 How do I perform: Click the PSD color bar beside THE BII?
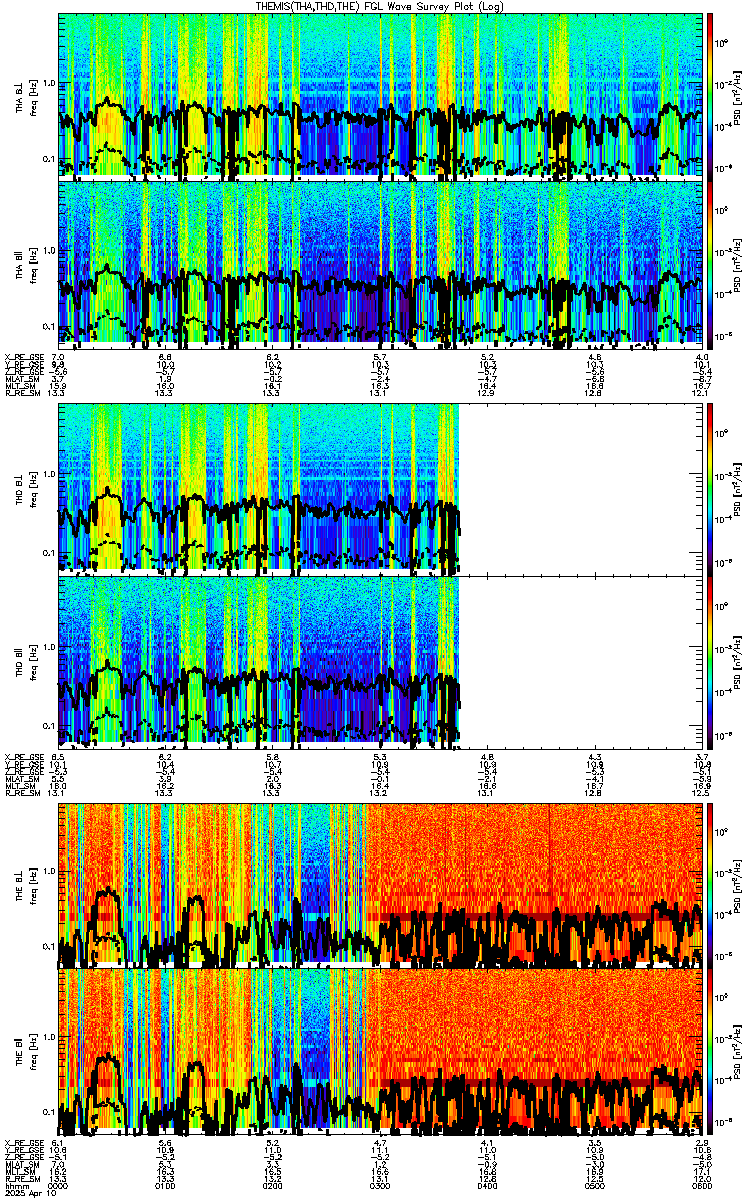tap(711, 1050)
